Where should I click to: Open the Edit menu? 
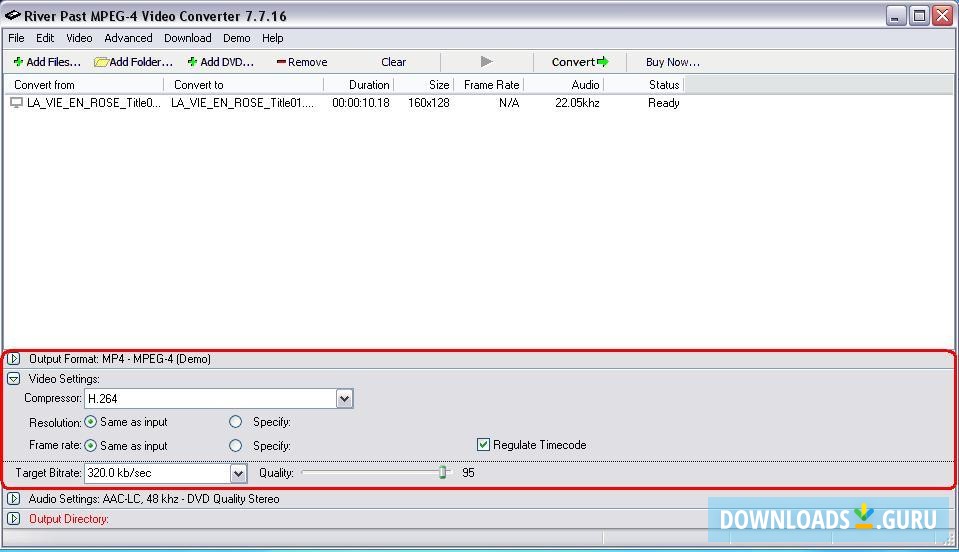coord(45,38)
